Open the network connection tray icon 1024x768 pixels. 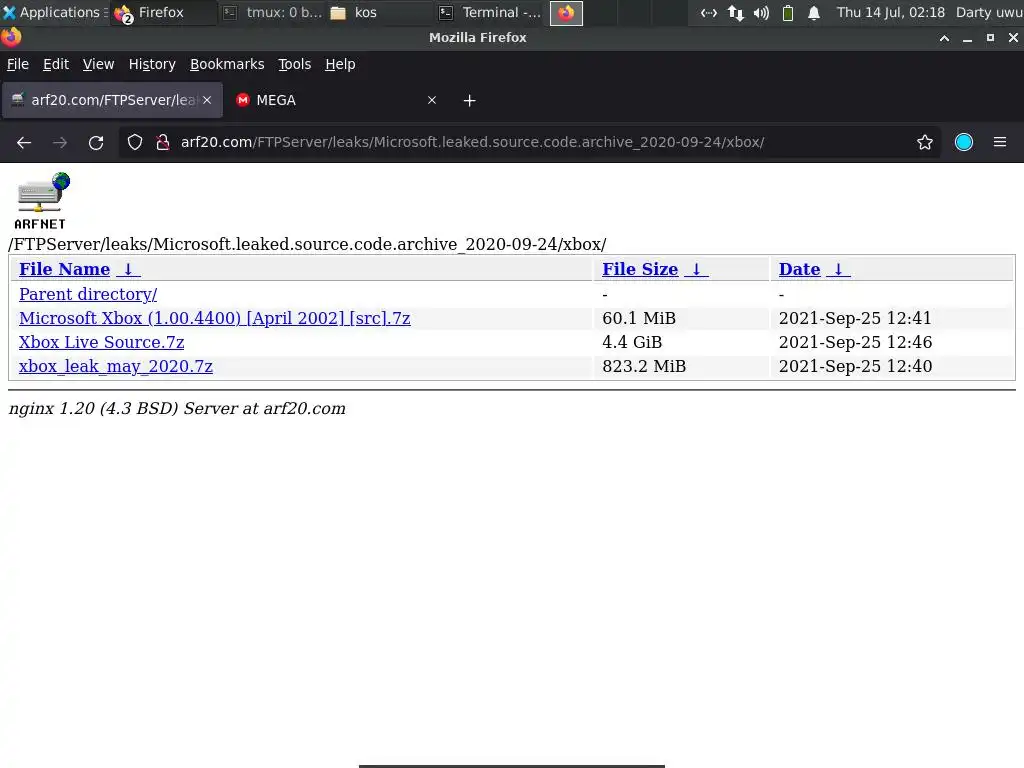pos(709,12)
